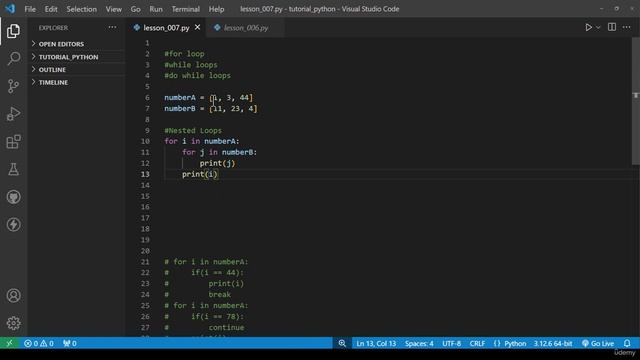The width and height of the screenshot is (640, 360).
Task: Click ports forwarded status indicator
Action: (x=70, y=343)
